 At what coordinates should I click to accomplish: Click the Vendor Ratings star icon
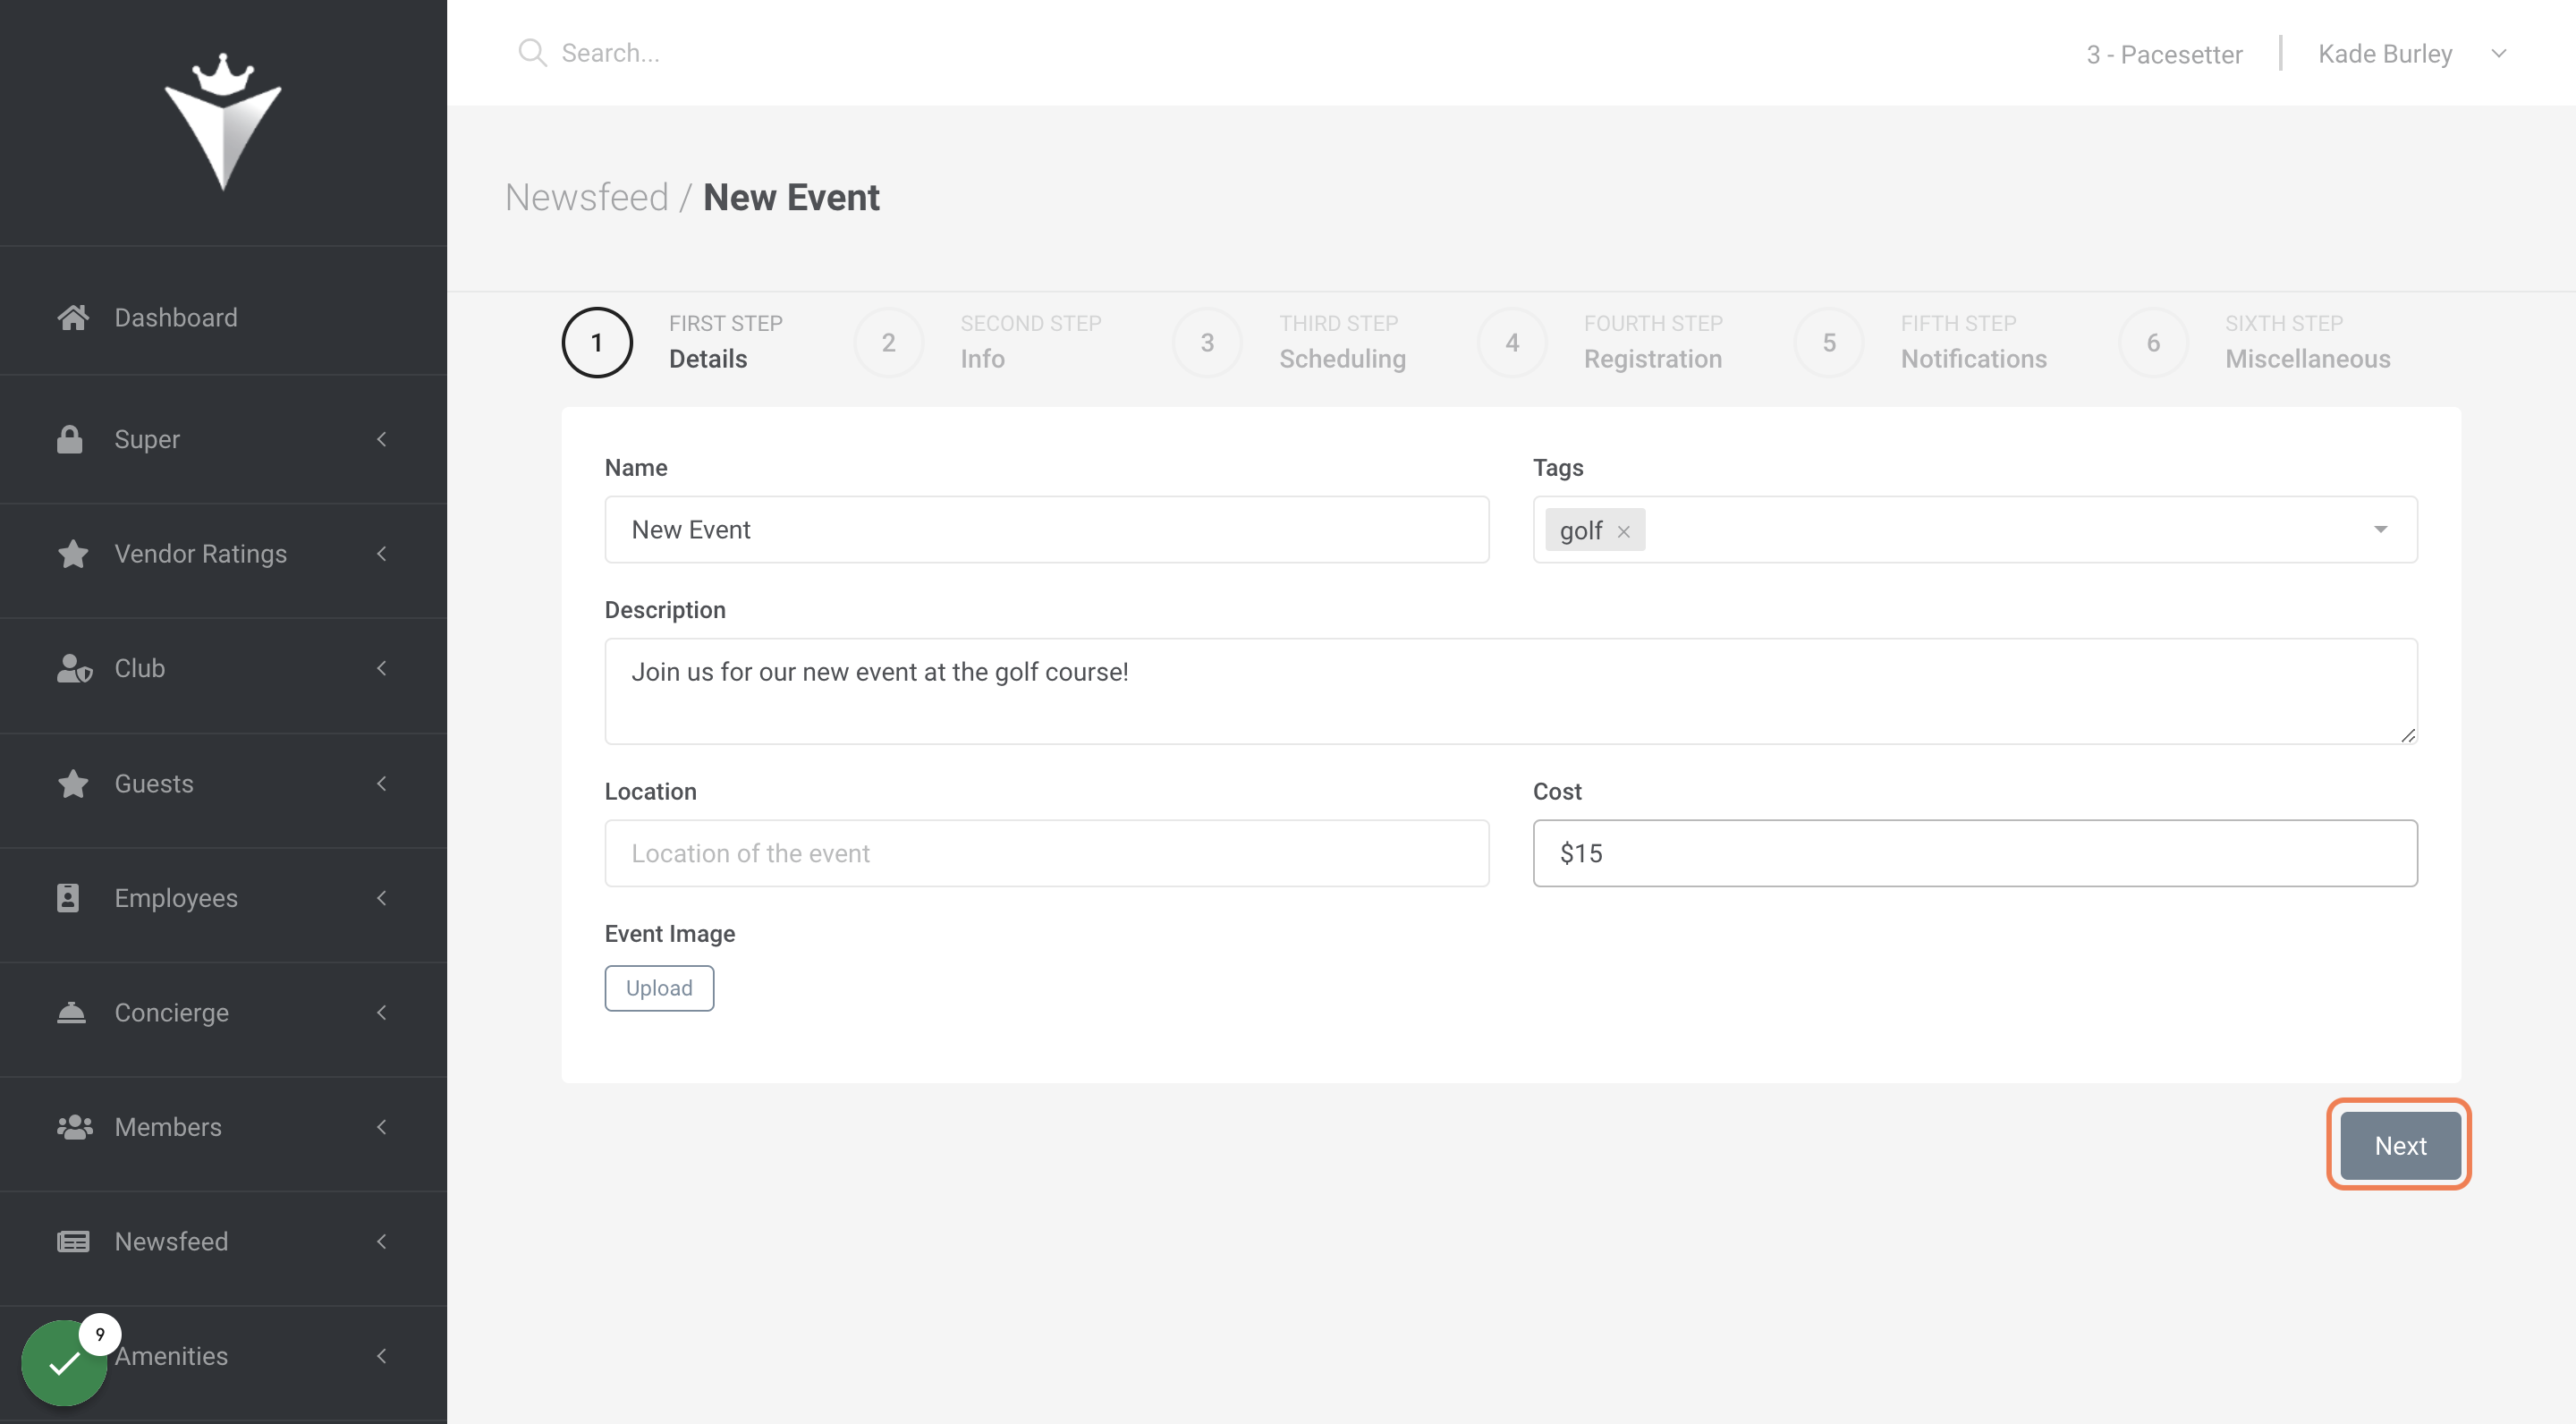73,553
